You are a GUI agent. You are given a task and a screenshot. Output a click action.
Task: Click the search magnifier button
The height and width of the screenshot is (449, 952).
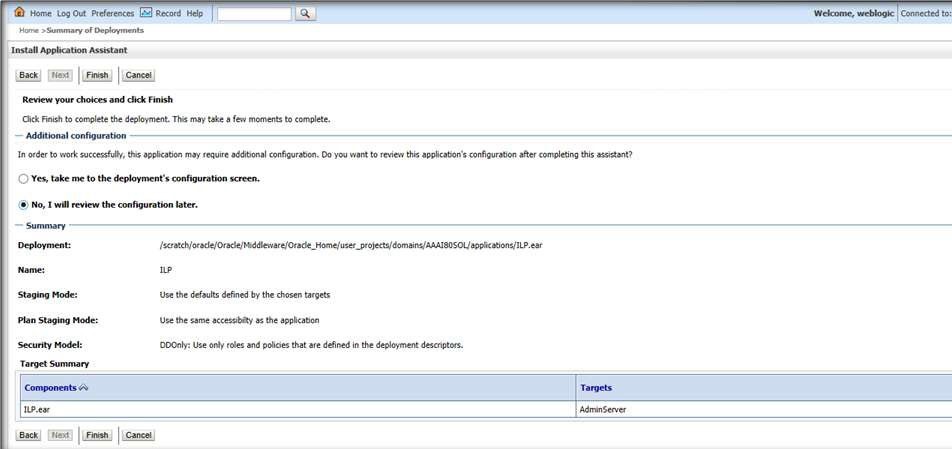[x=305, y=13]
